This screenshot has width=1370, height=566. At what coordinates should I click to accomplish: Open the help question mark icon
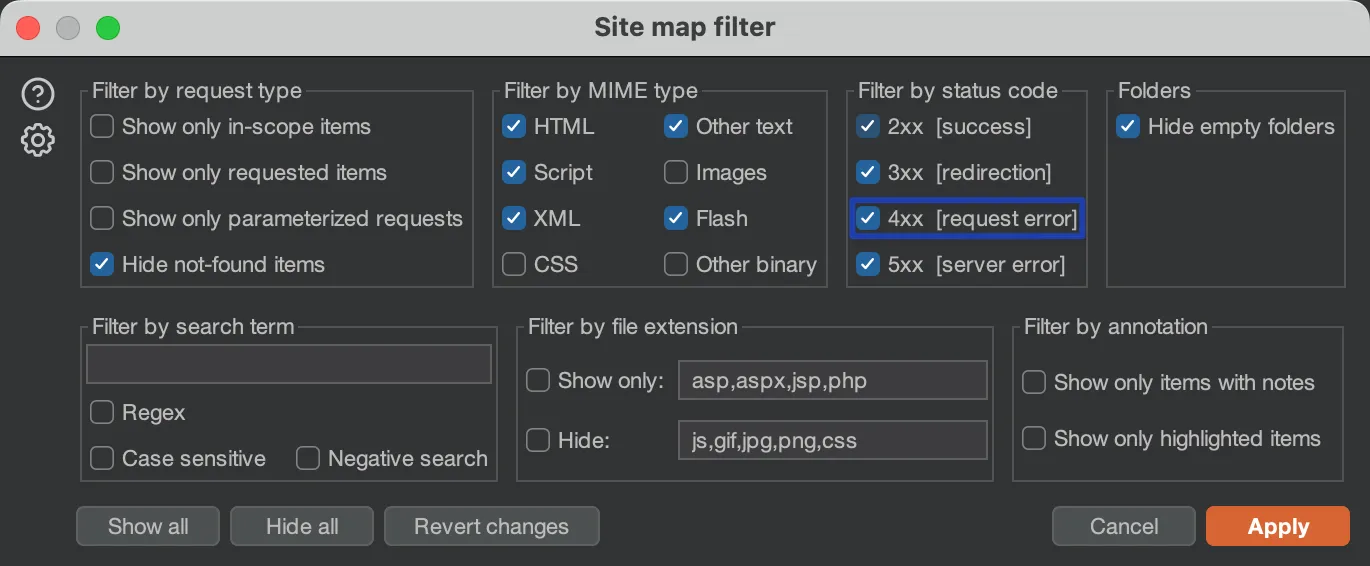[38, 95]
